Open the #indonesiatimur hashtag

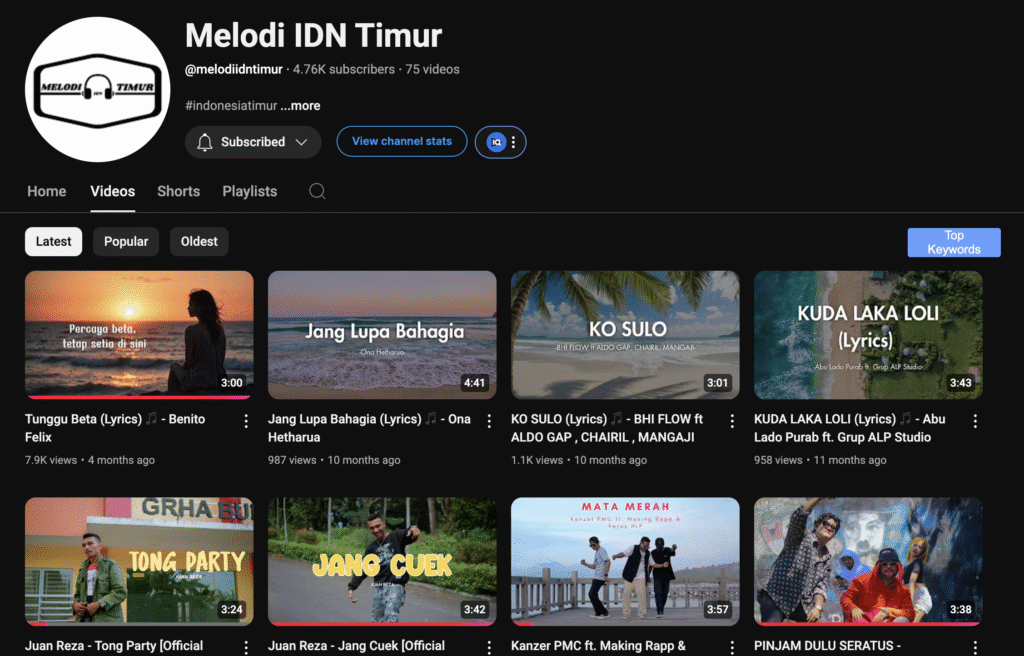pyautogui.click(x=231, y=106)
